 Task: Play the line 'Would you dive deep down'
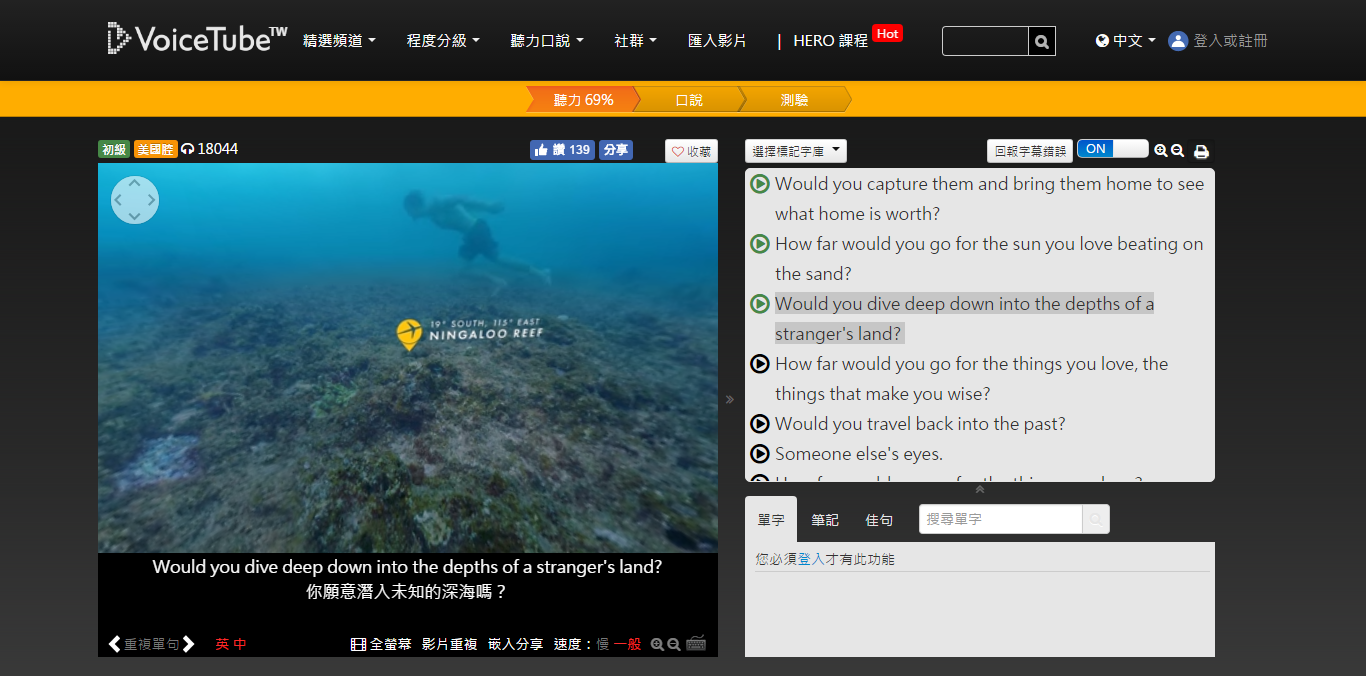760,304
